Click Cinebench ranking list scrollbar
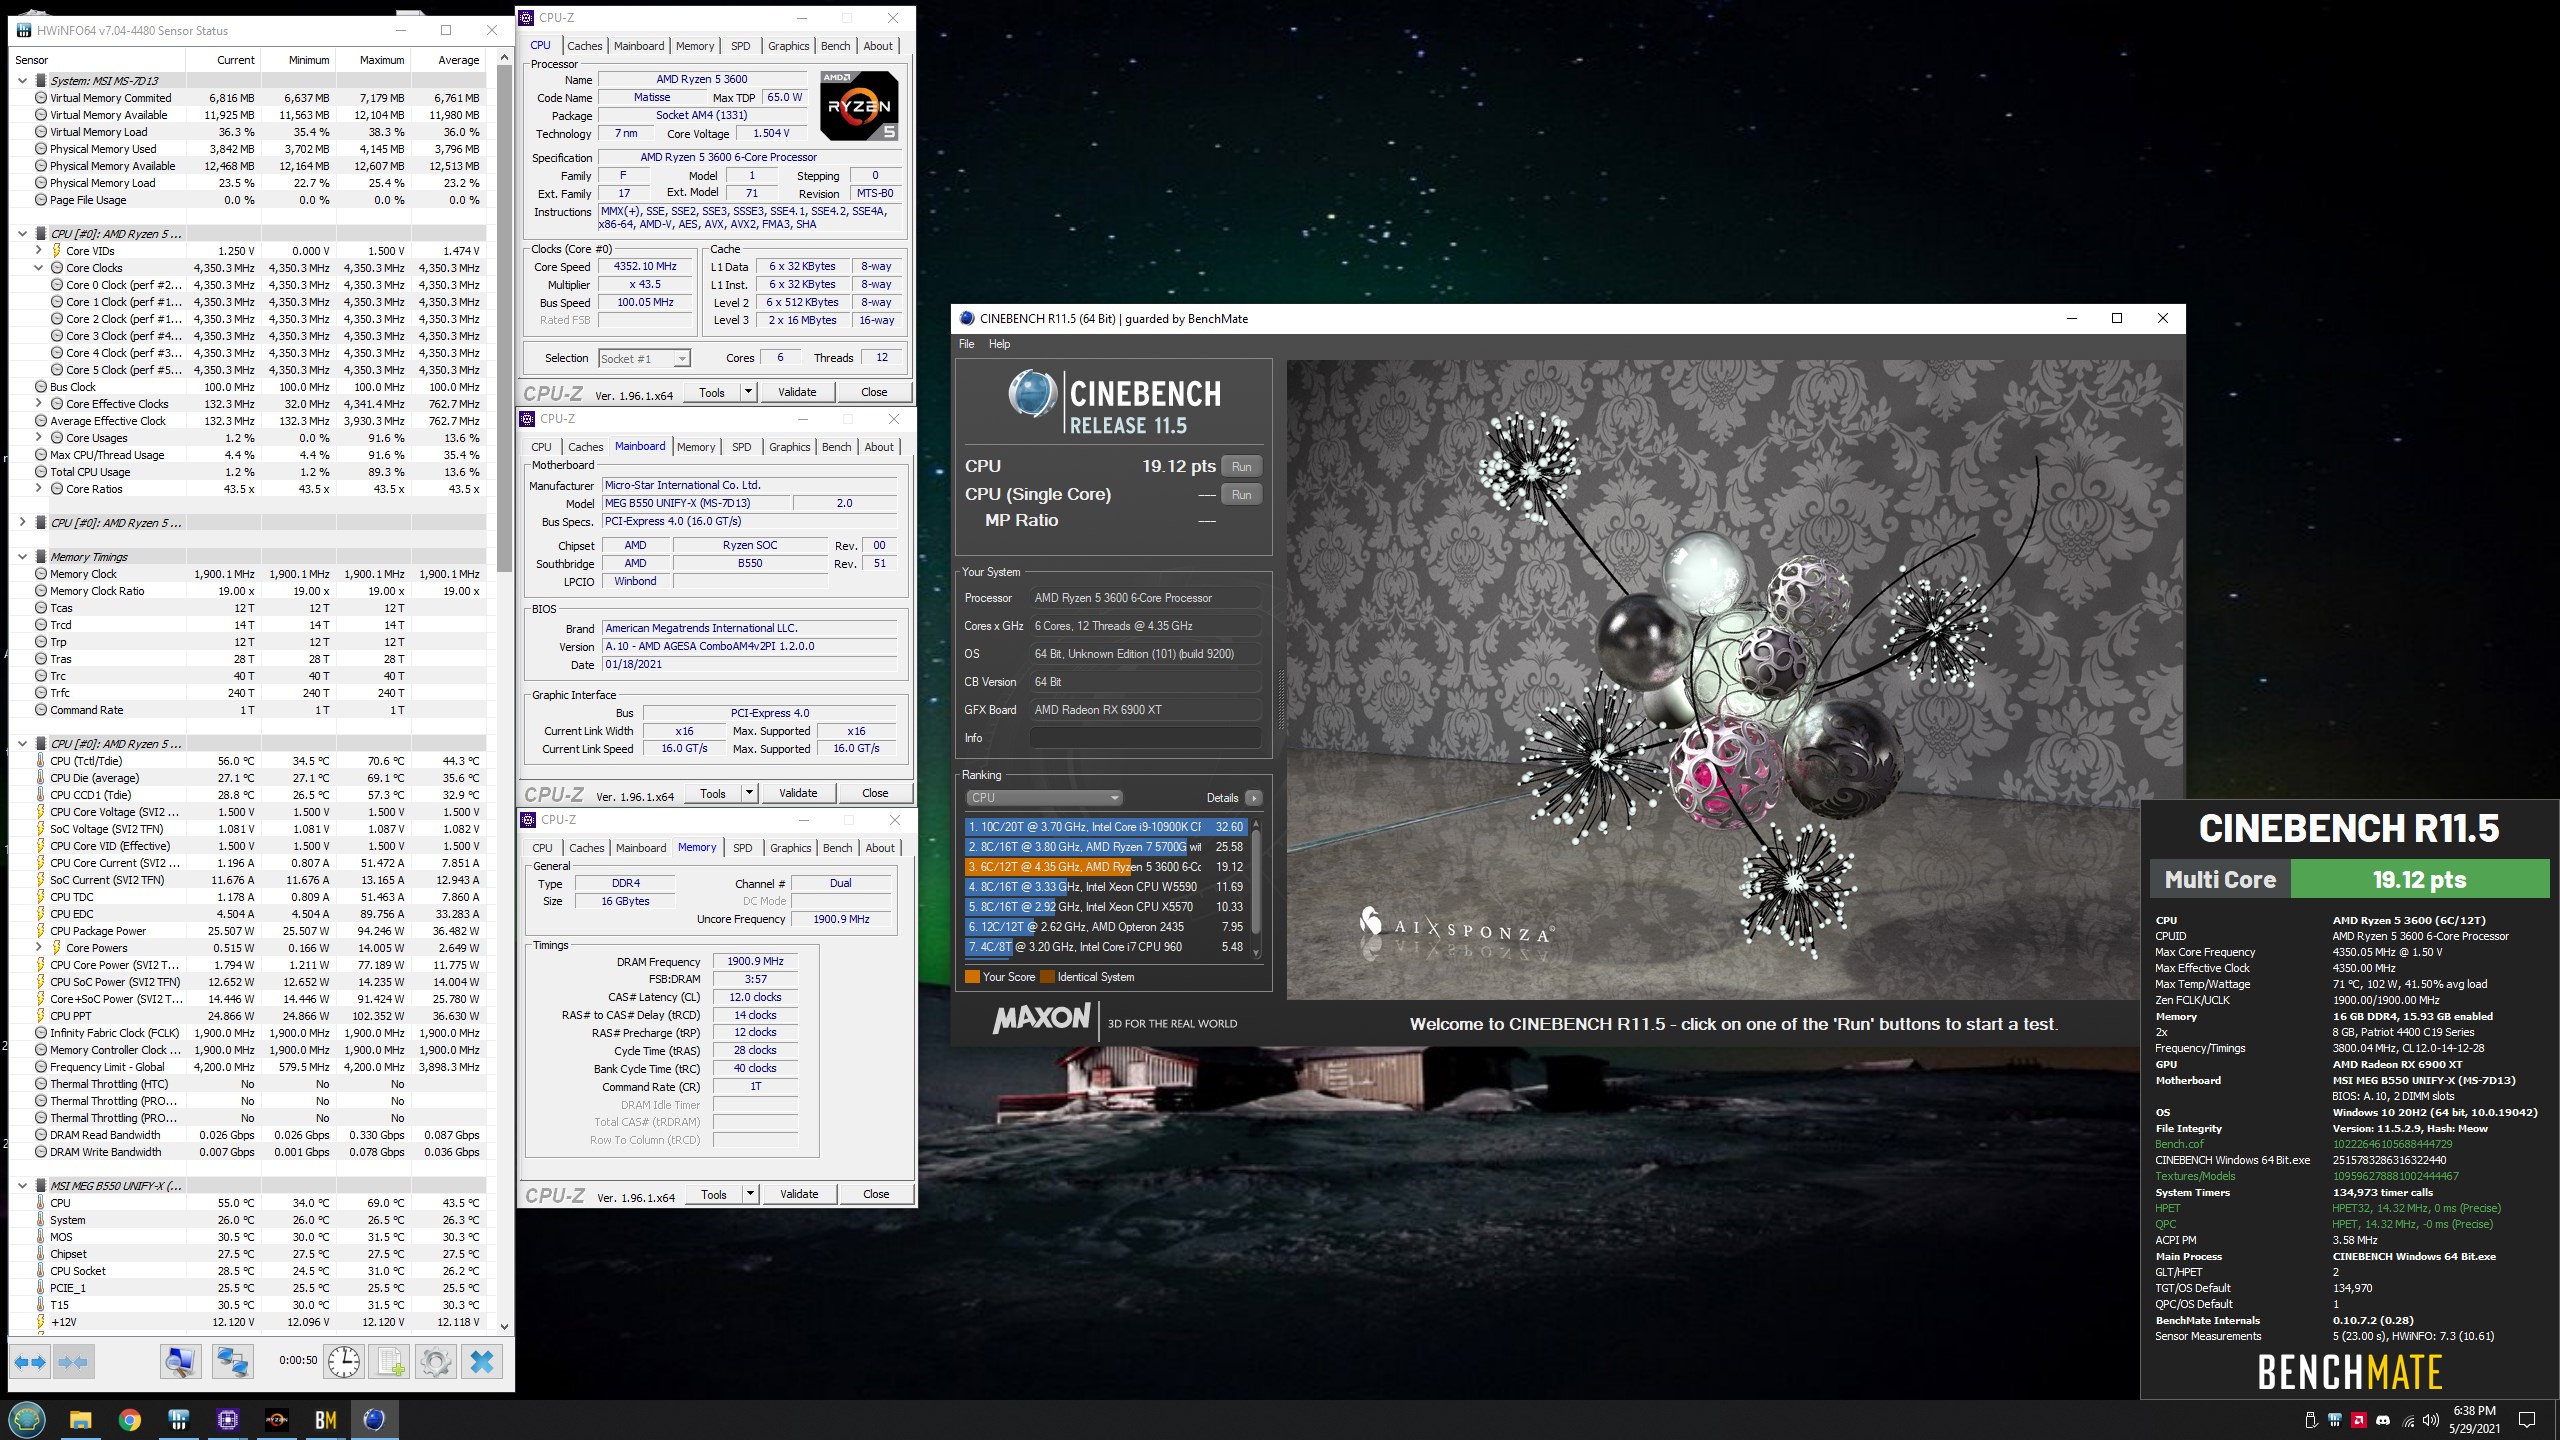The width and height of the screenshot is (2560, 1440). pyautogui.click(x=1256, y=887)
